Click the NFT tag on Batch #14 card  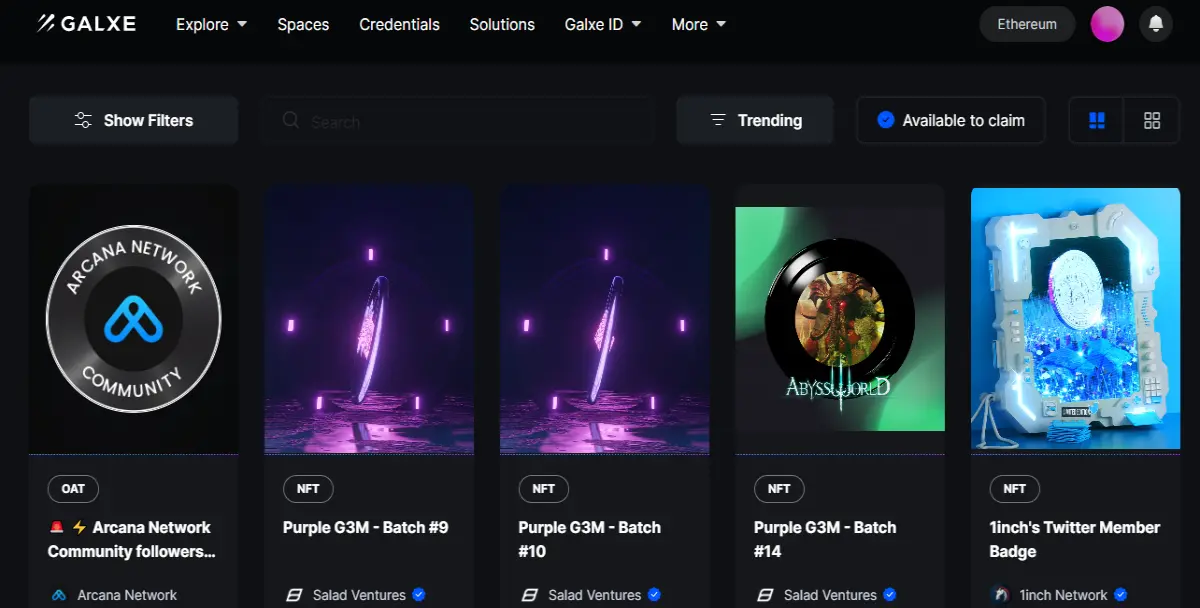tap(779, 489)
